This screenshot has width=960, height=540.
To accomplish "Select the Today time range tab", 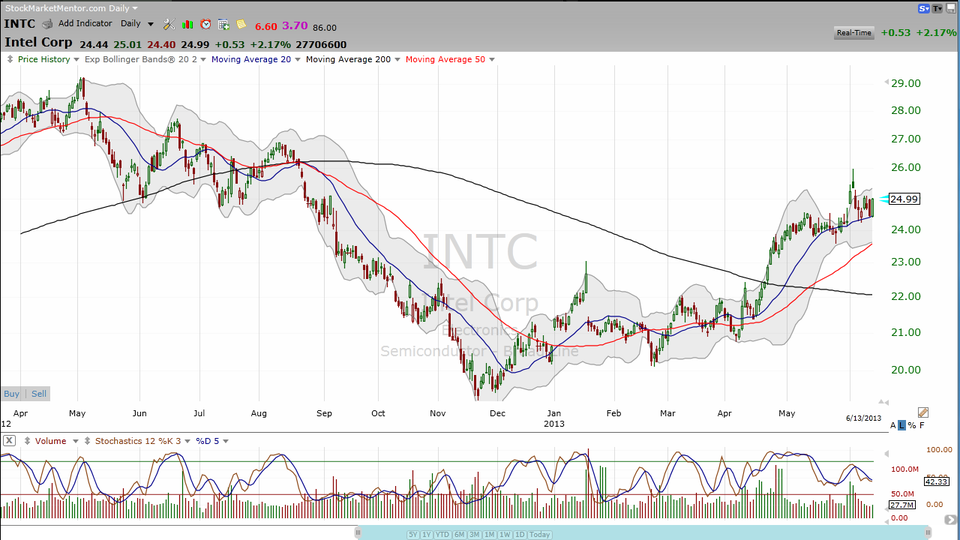I will pos(538,533).
